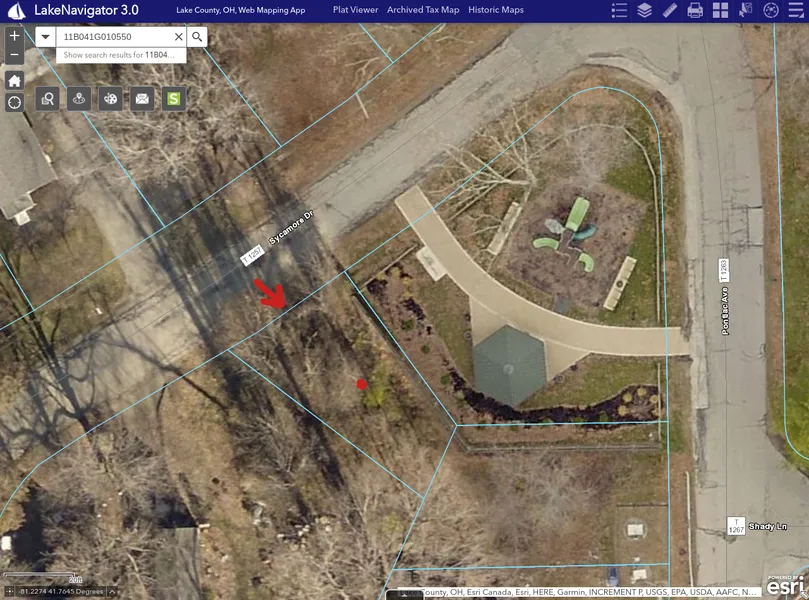Open the Layer List panel
The width and height of the screenshot is (809, 600).
[645, 10]
